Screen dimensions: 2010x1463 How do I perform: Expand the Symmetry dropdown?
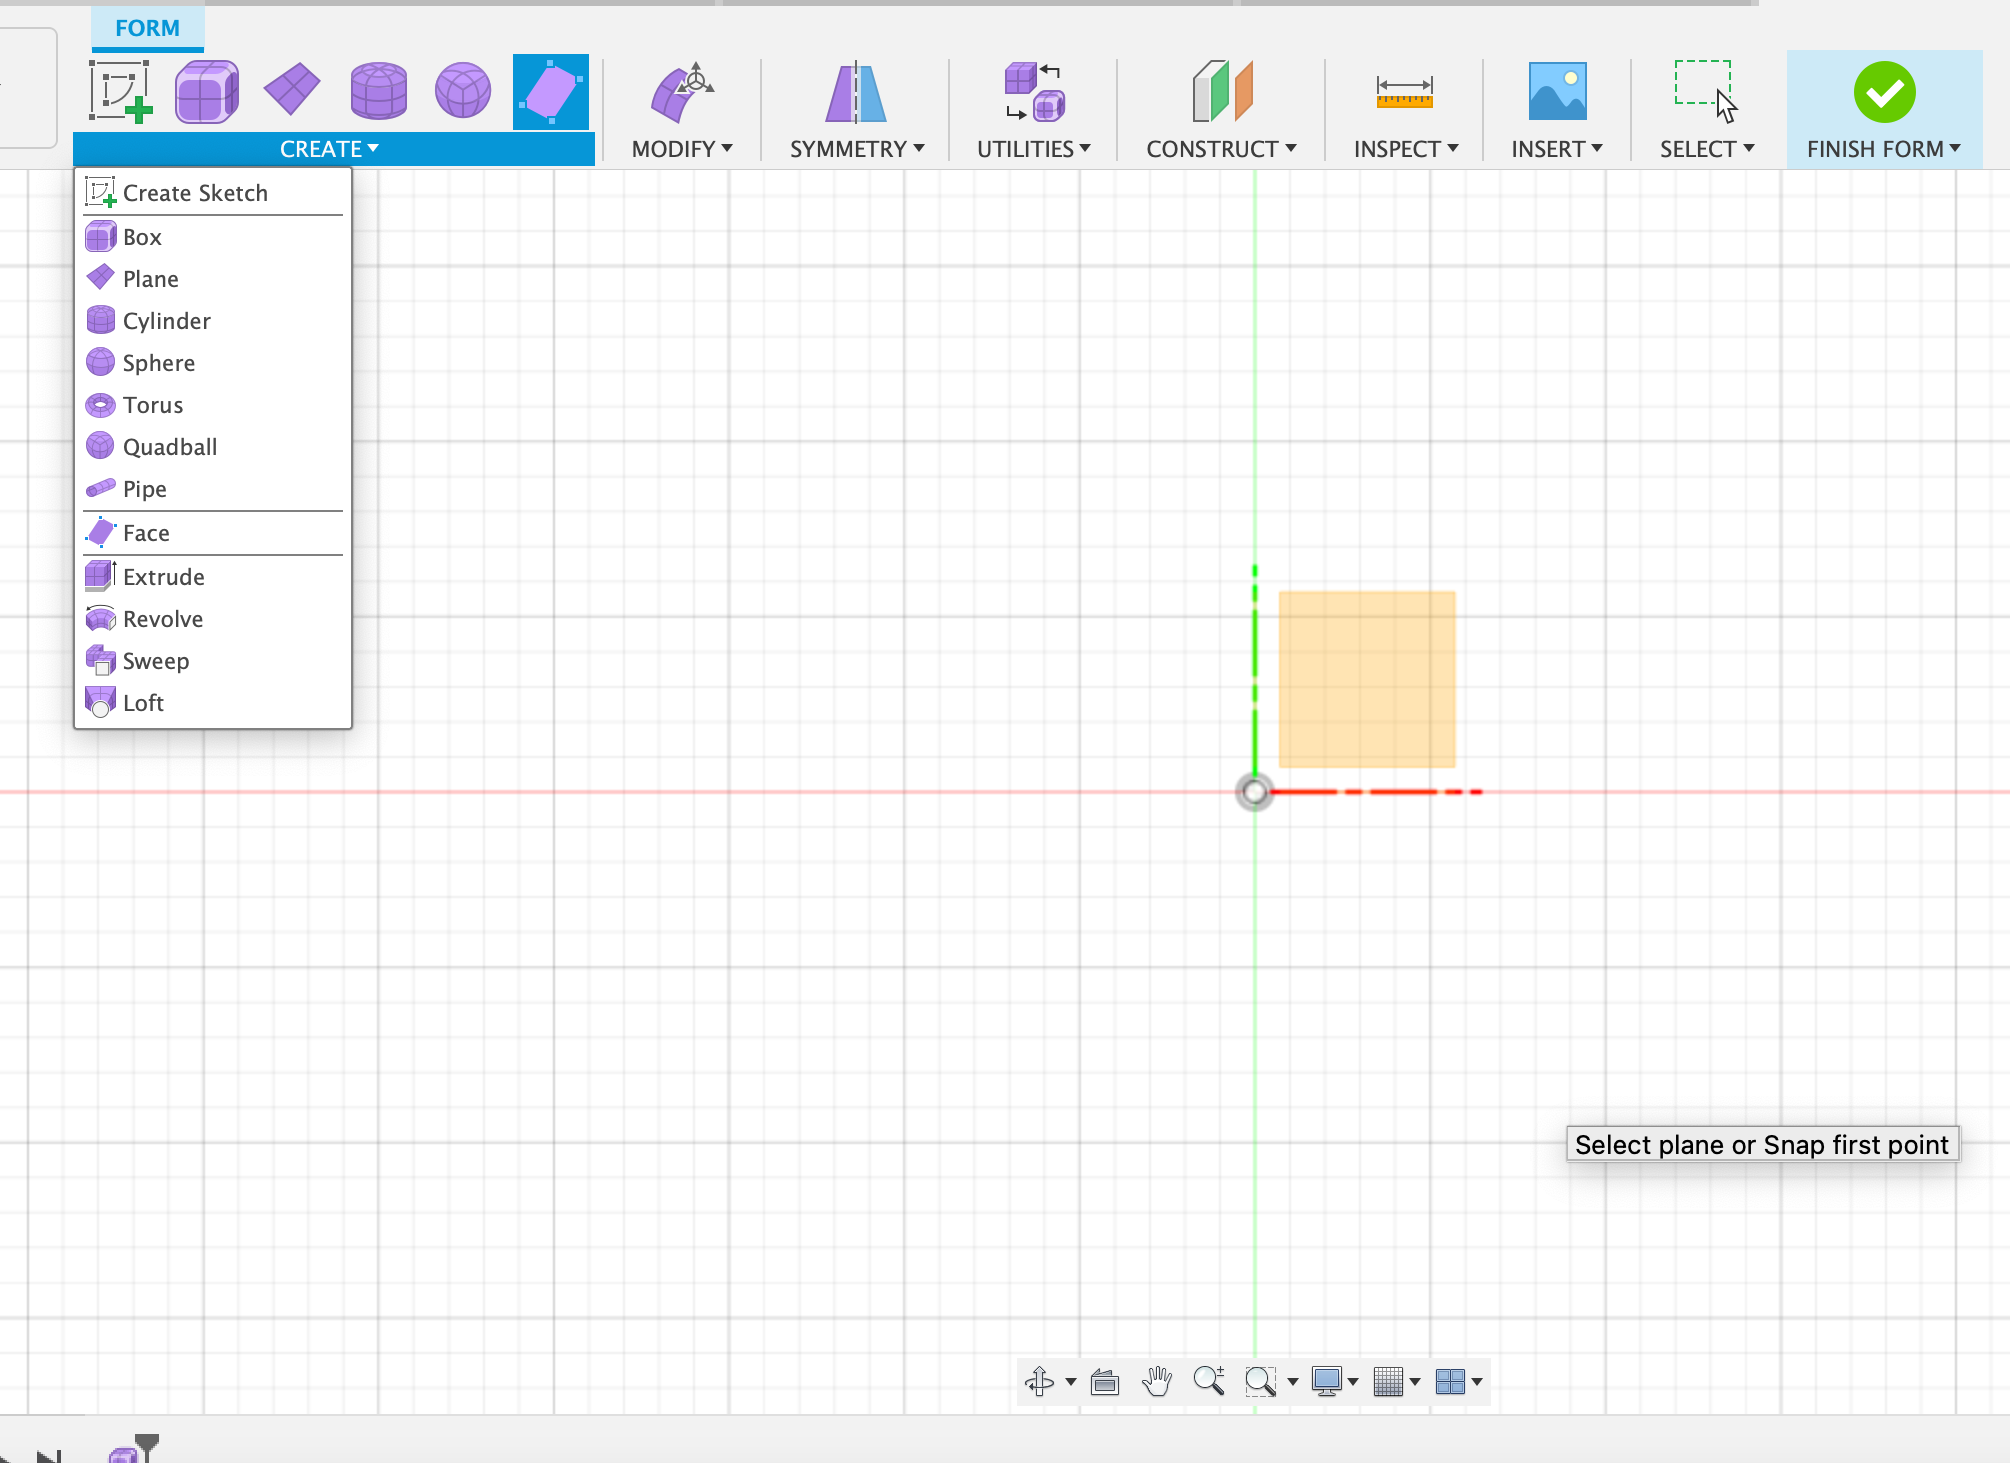click(x=855, y=148)
